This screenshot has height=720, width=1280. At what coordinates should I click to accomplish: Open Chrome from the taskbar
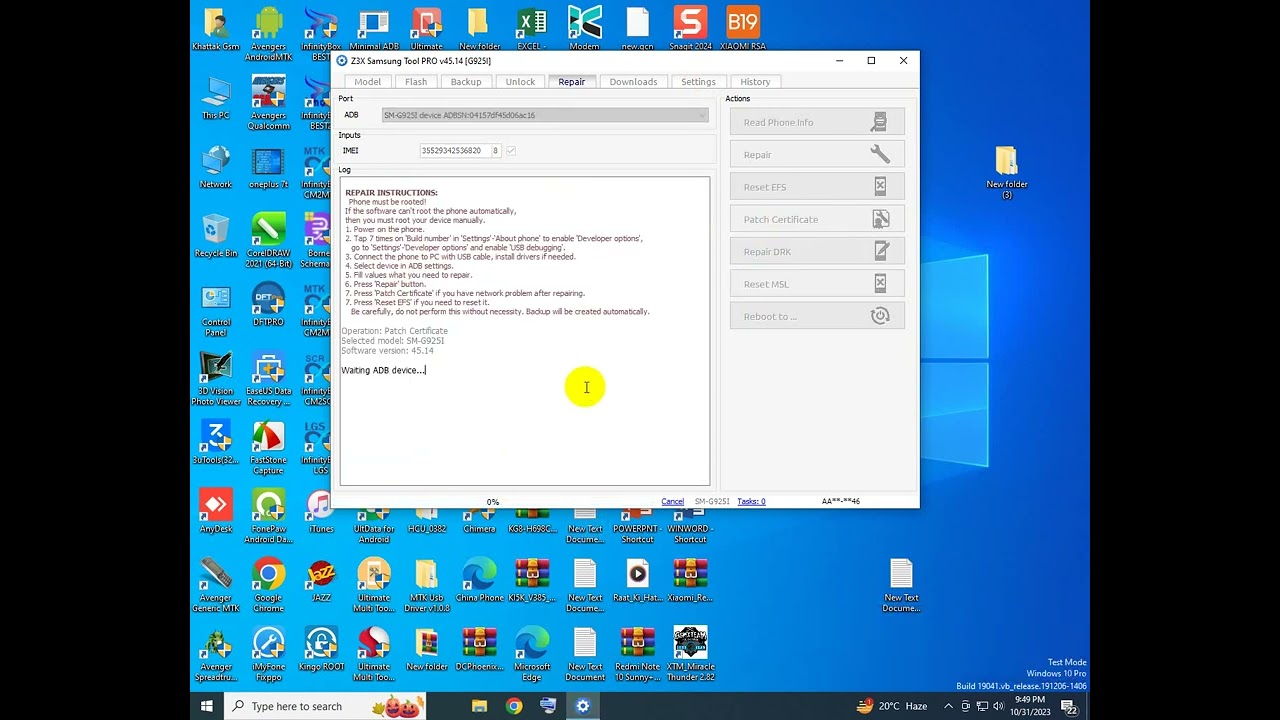coord(514,706)
